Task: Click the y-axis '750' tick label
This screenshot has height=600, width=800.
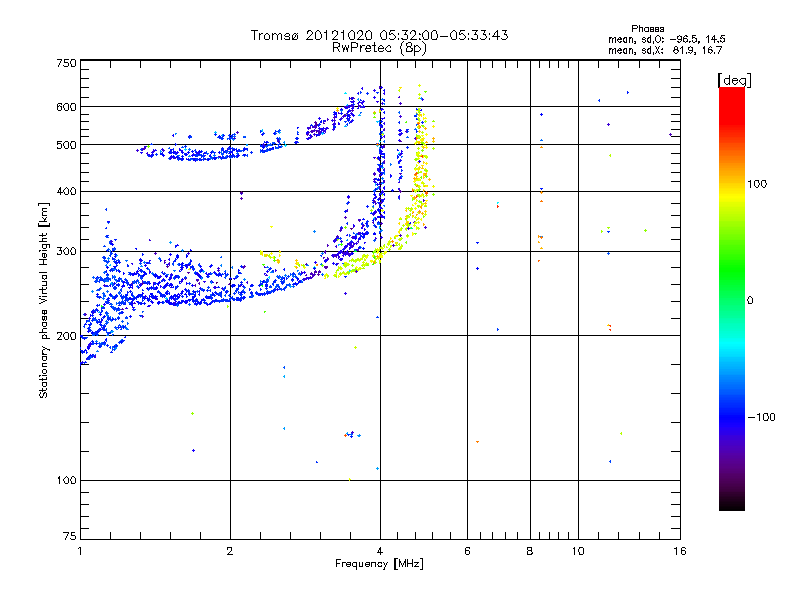Action: click(x=67, y=63)
